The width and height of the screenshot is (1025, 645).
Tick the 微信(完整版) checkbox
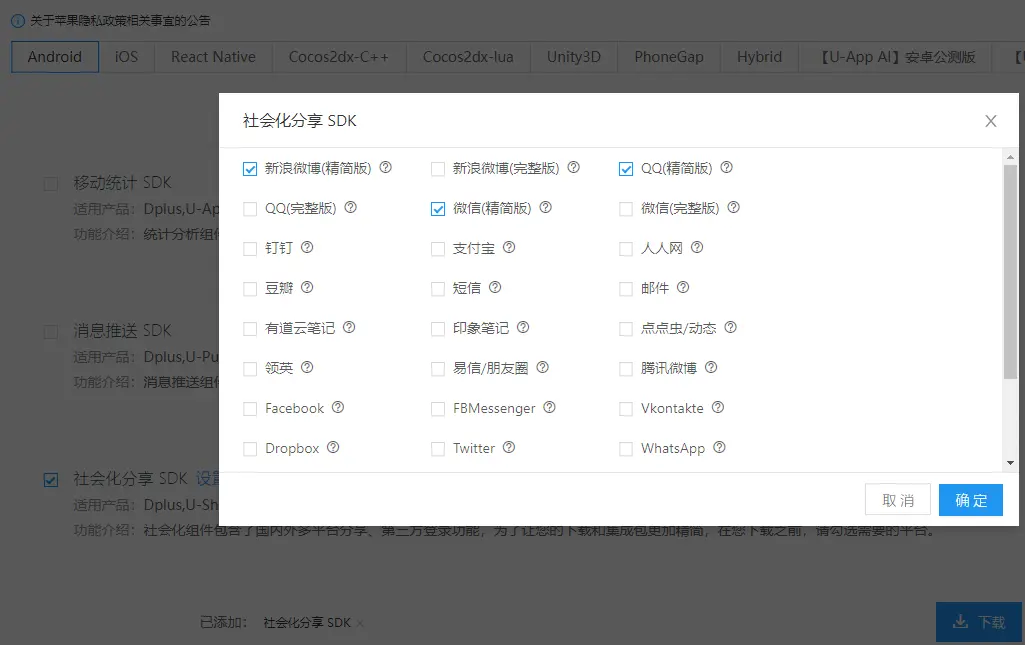[626, 208]
